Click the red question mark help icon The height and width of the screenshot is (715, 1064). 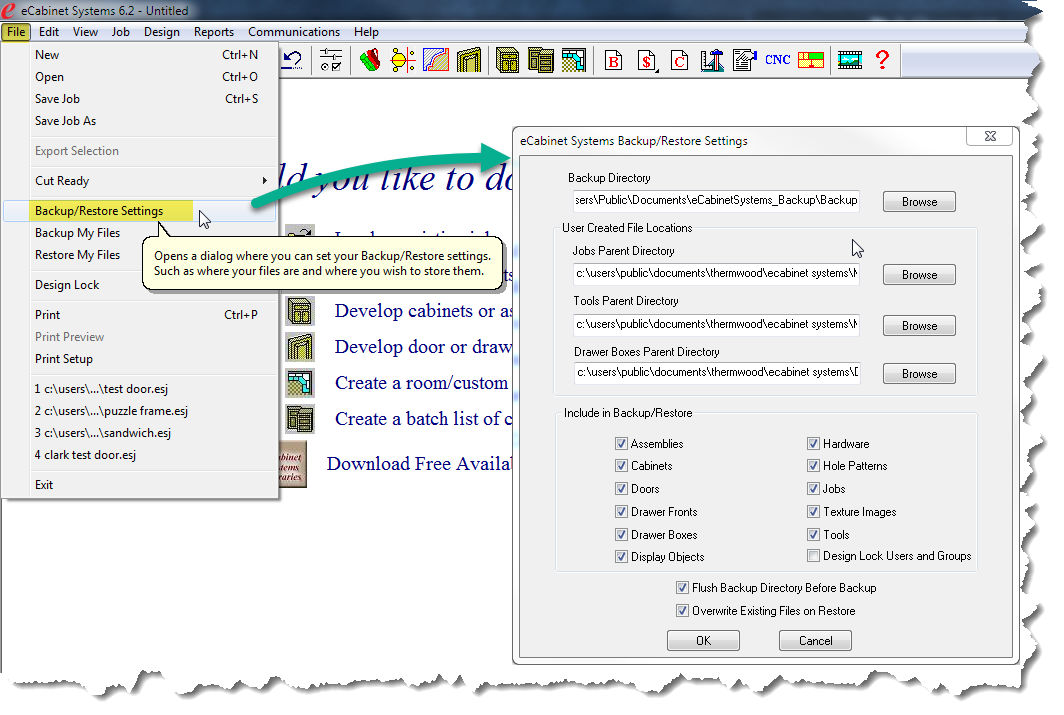881,60
